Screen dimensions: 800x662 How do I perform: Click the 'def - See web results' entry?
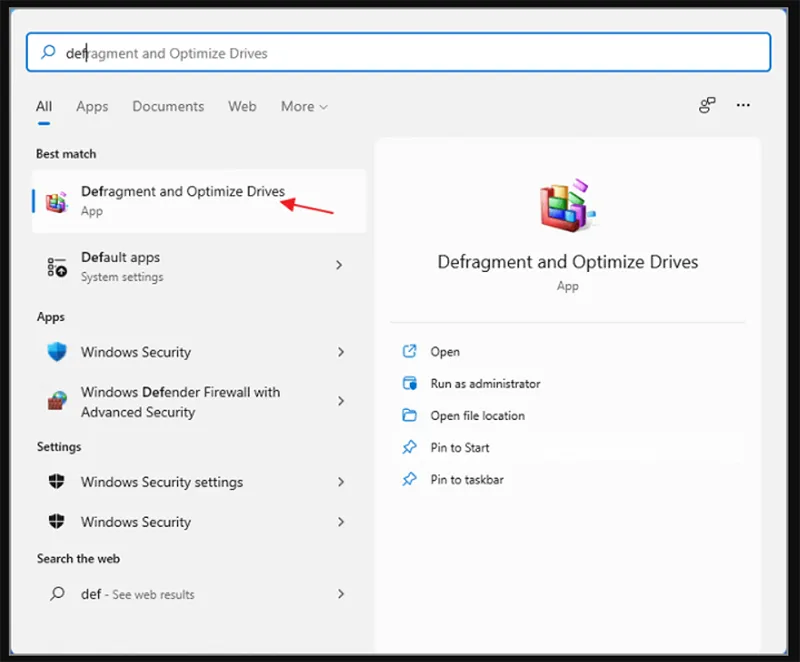click(x=199, y=594)
